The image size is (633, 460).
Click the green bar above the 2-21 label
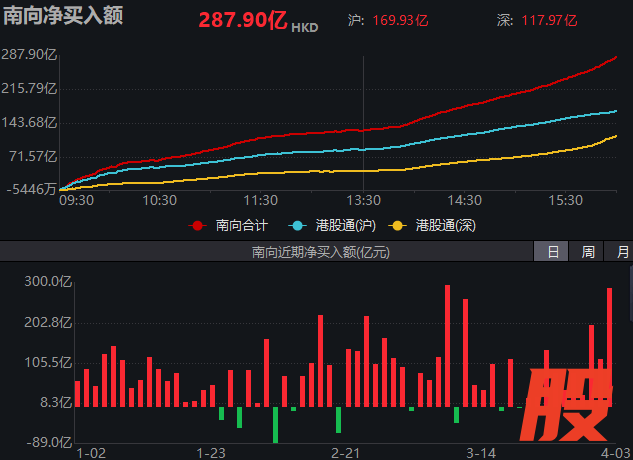(339, 419)
